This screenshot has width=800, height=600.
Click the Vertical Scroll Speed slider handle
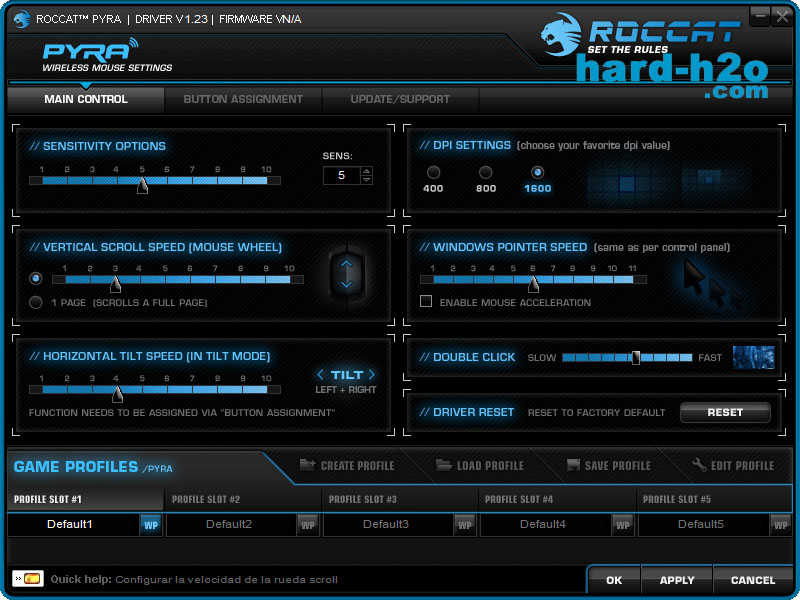116,284
